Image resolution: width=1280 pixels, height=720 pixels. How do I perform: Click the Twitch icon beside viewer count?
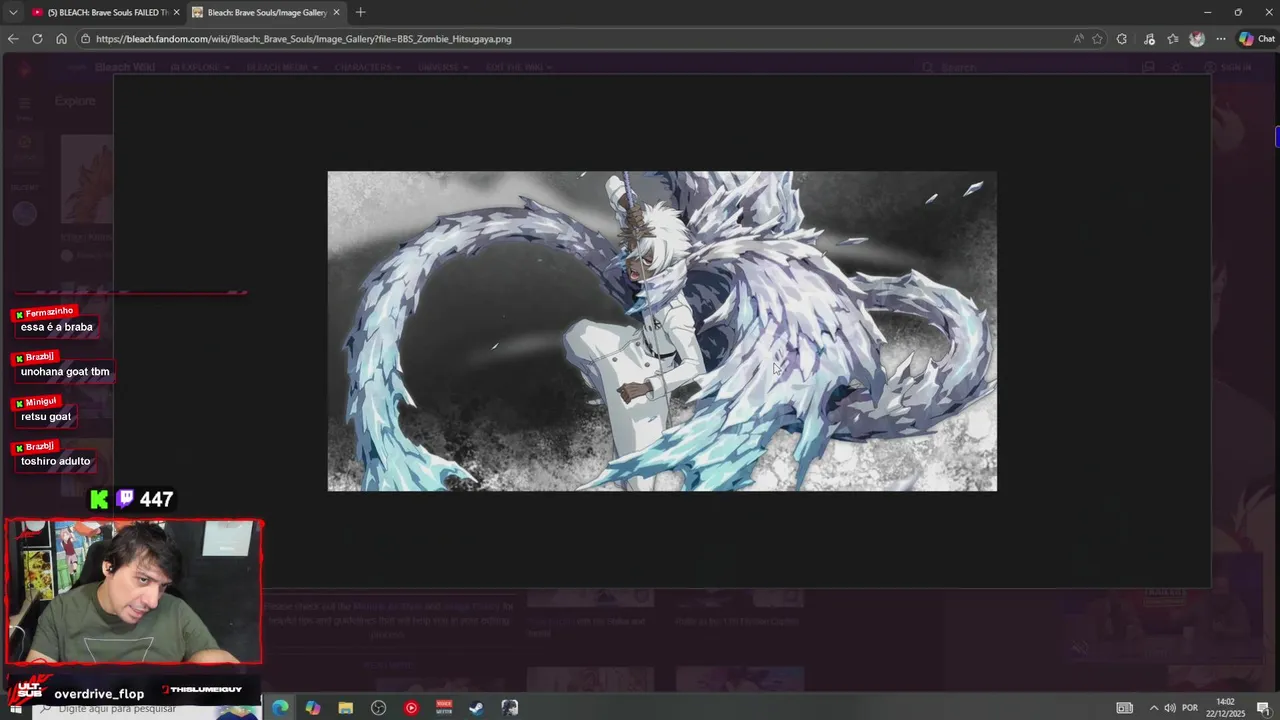pyautogui.click(x=126, y=499)
